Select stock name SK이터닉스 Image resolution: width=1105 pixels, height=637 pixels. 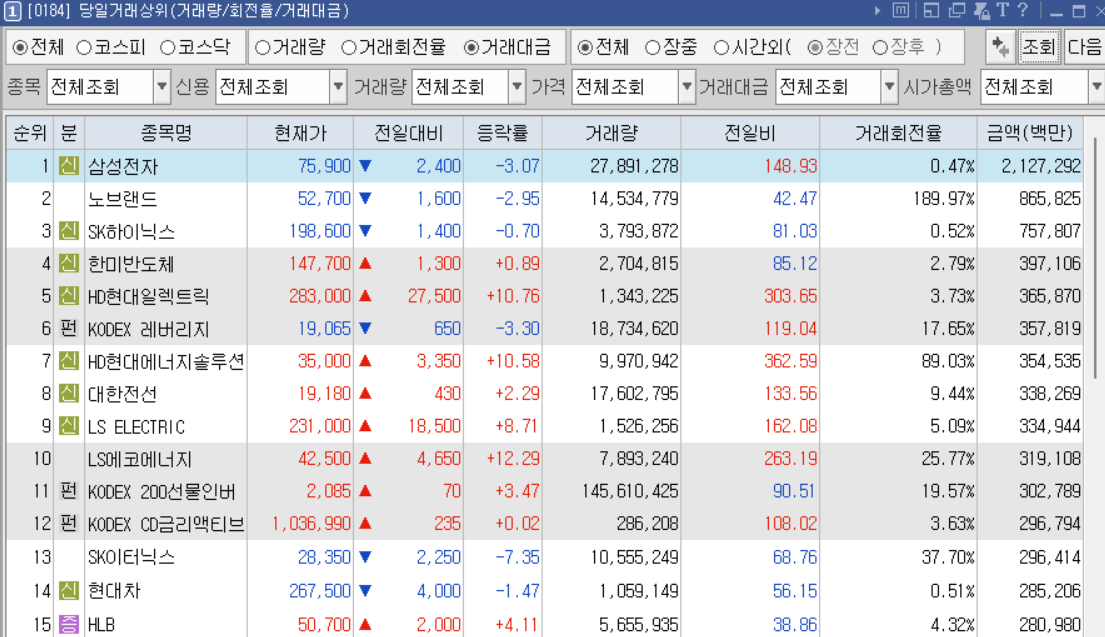tap(131, 557)
